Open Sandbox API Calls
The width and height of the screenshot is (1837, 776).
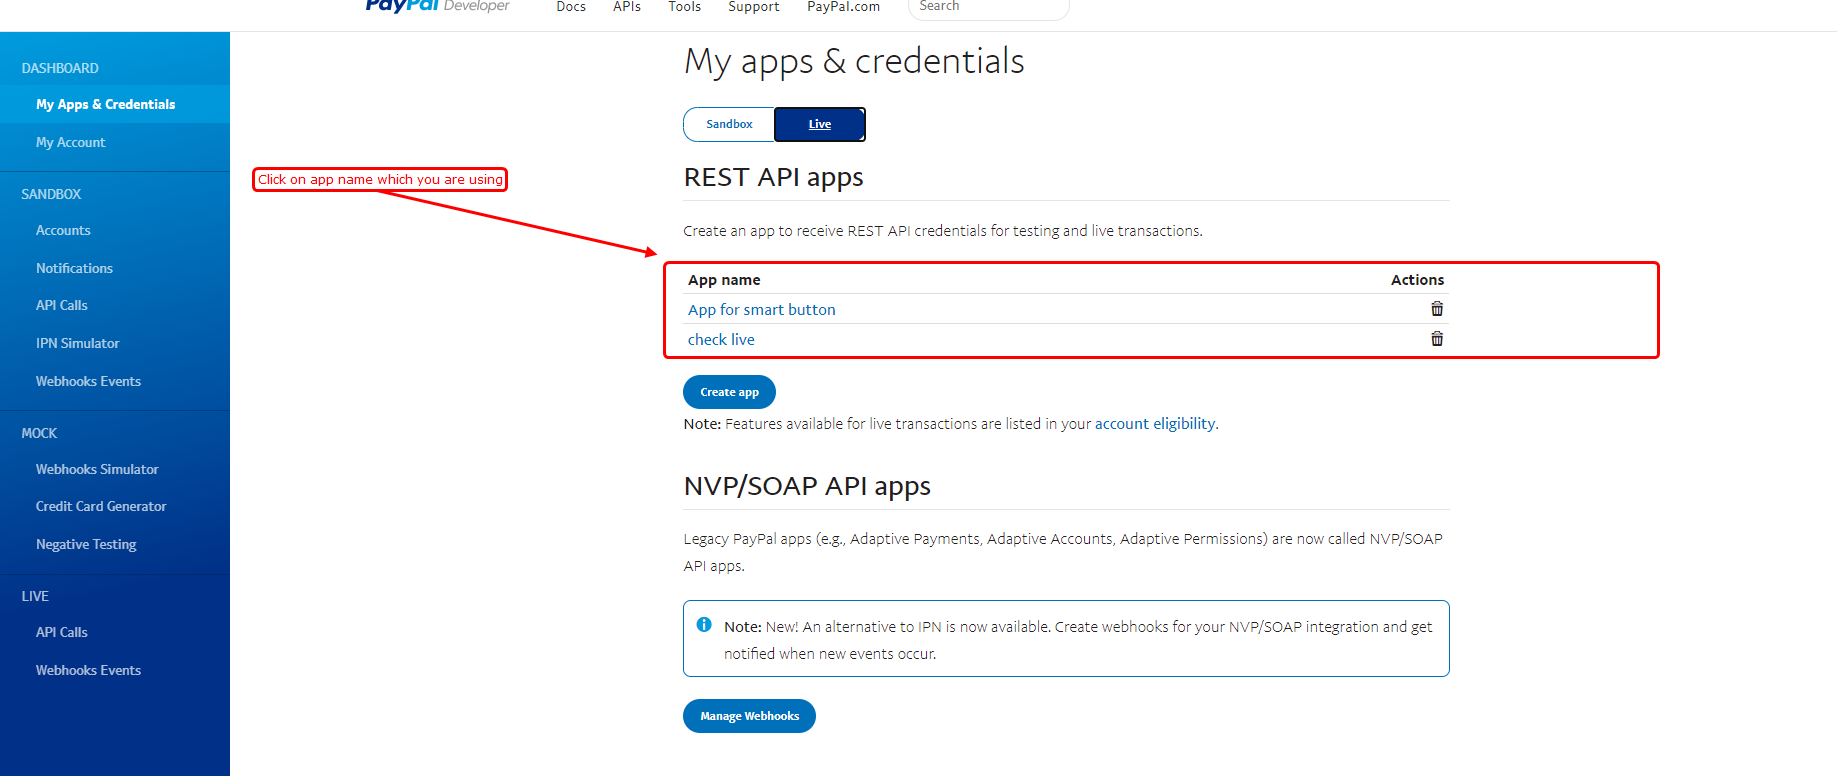coord(62,305)
